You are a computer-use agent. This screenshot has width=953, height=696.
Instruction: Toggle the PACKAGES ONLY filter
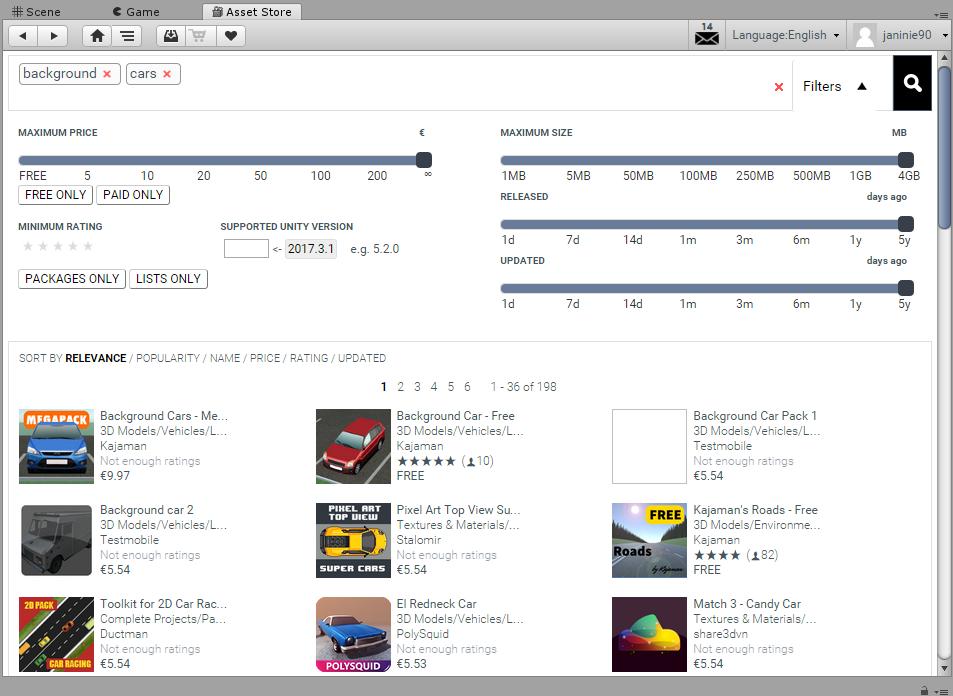pos(72,279)
